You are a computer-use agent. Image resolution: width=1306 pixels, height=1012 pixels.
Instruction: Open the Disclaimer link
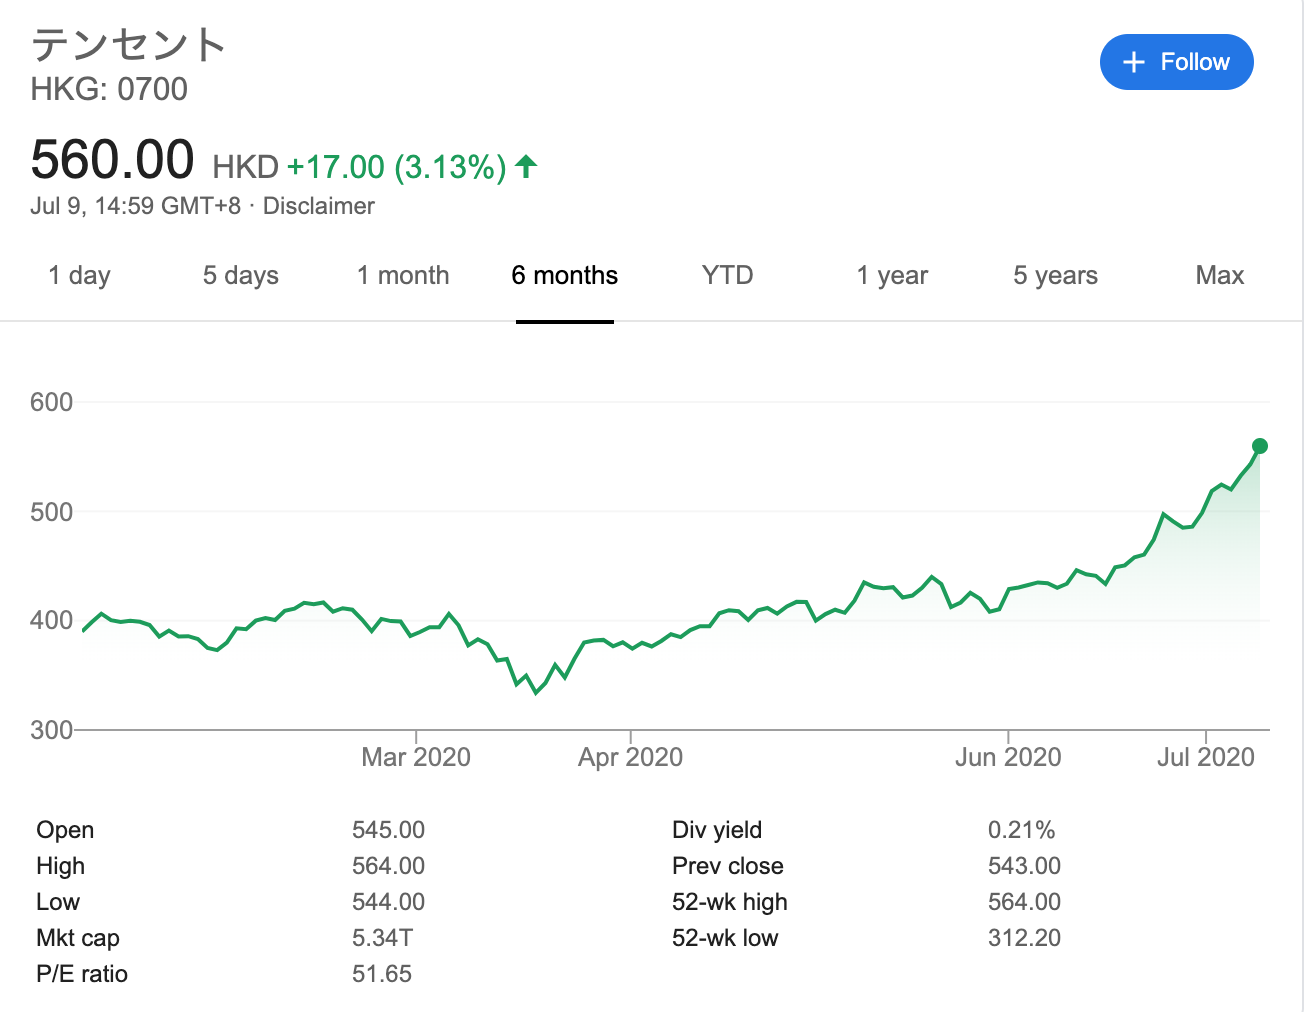click(x=318, y=206)
